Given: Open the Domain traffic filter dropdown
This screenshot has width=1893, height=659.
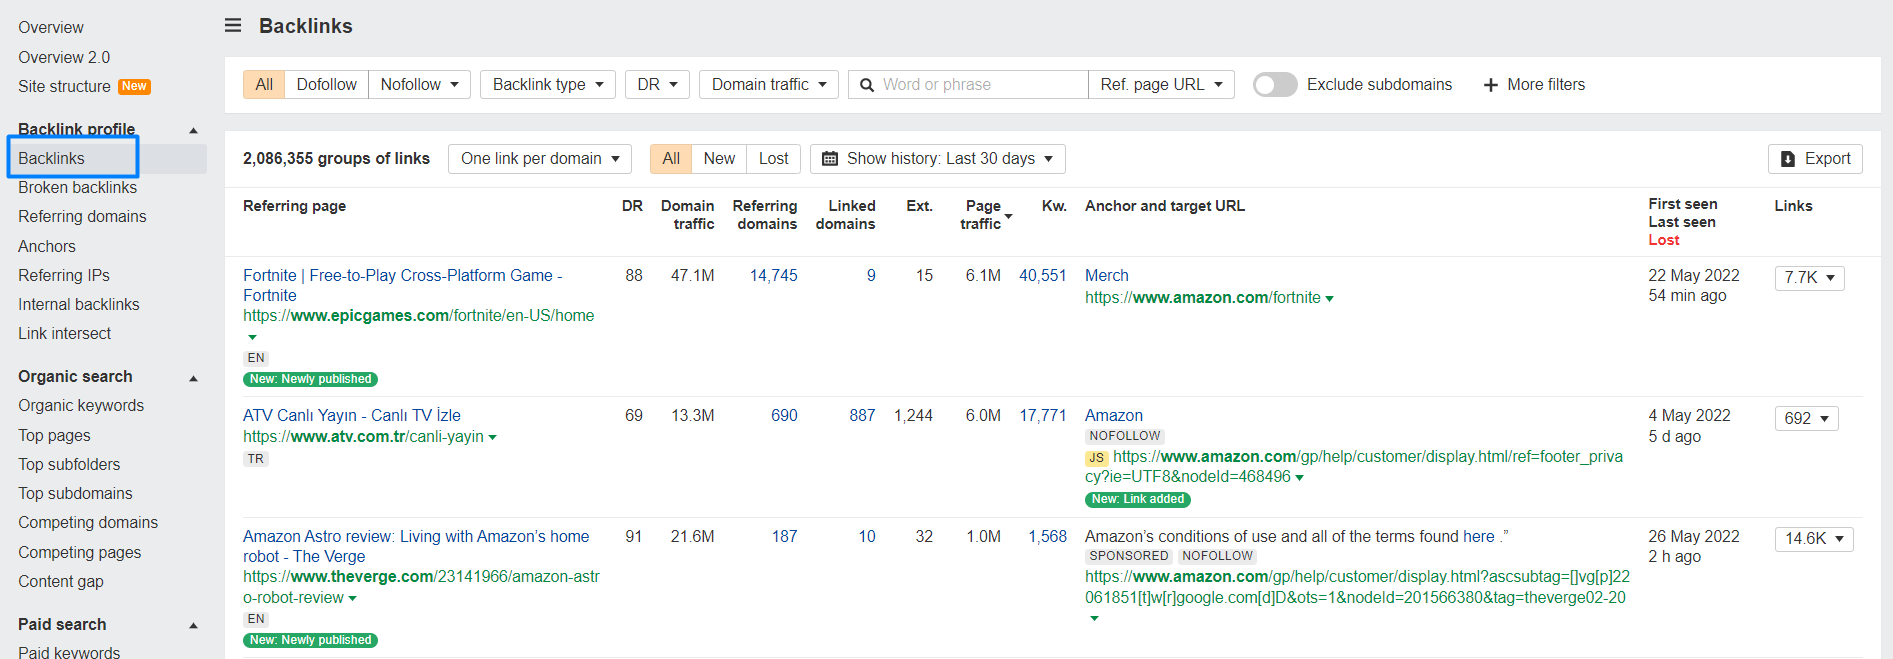Looking at the screenshot, I should pyautogui.click(x=769, y=85).
